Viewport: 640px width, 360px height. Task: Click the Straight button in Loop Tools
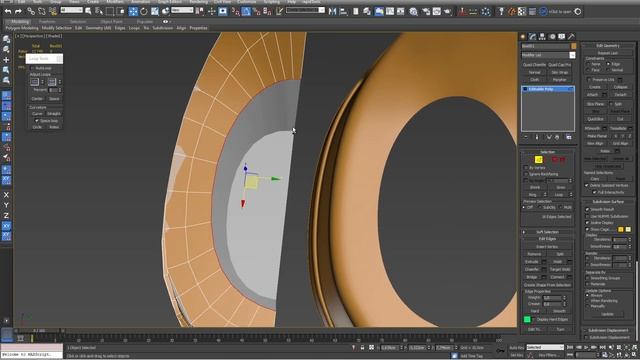[54, 113]
